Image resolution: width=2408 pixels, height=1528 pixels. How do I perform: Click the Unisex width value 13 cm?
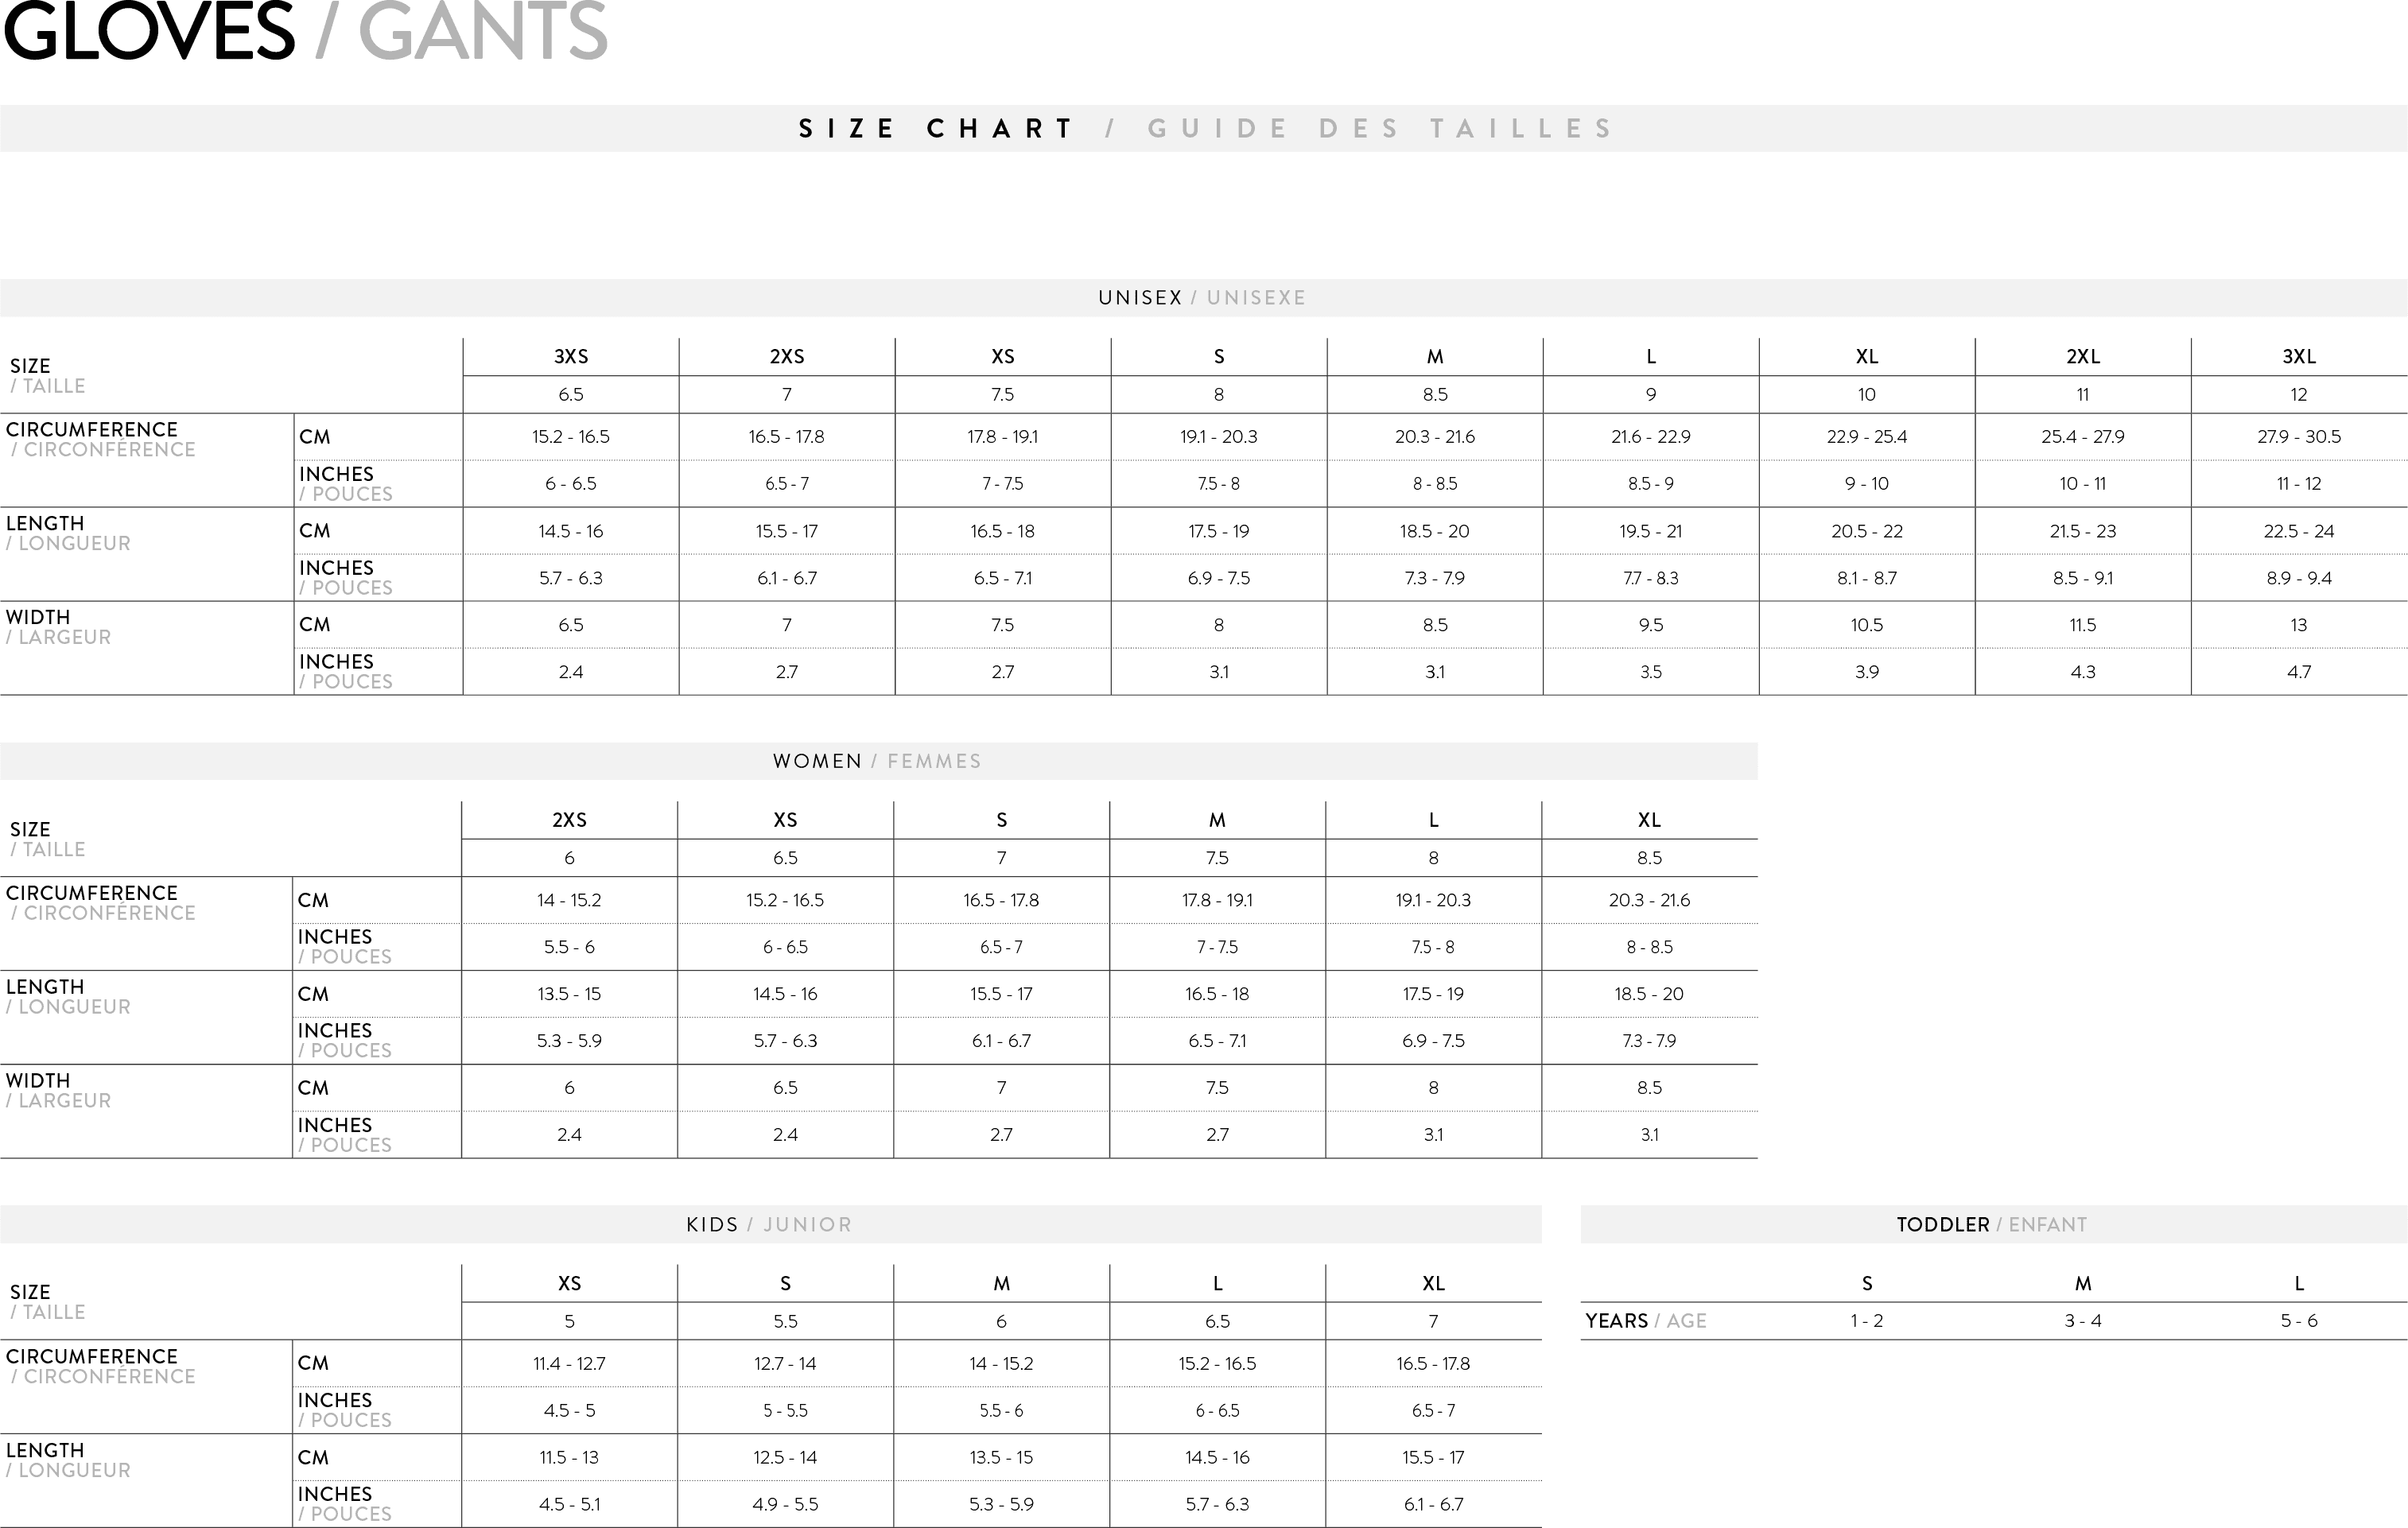[2298, 625]
